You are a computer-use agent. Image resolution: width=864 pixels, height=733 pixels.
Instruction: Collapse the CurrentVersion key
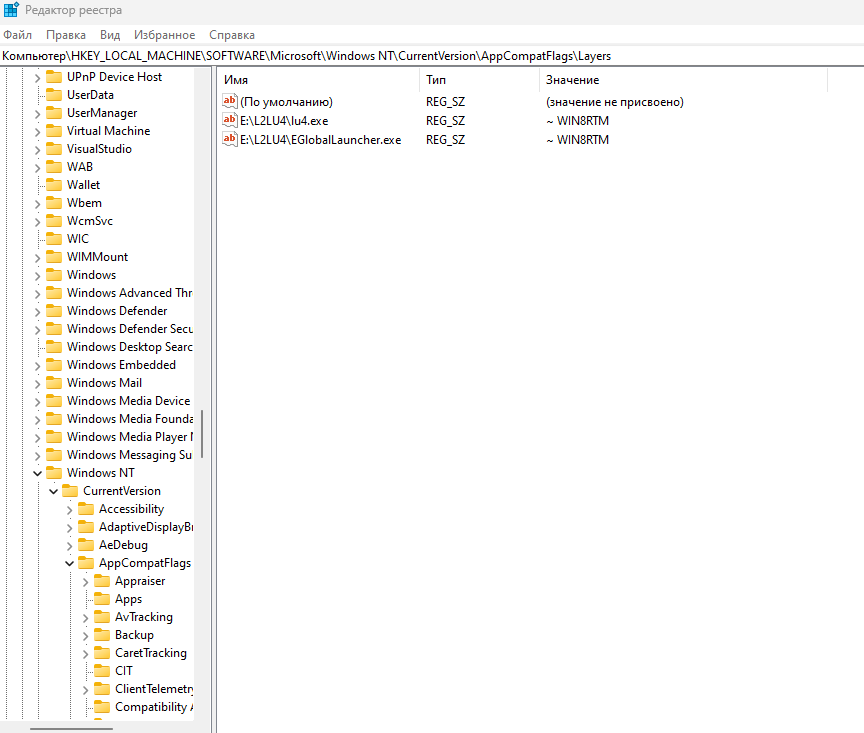click(53, 492)
